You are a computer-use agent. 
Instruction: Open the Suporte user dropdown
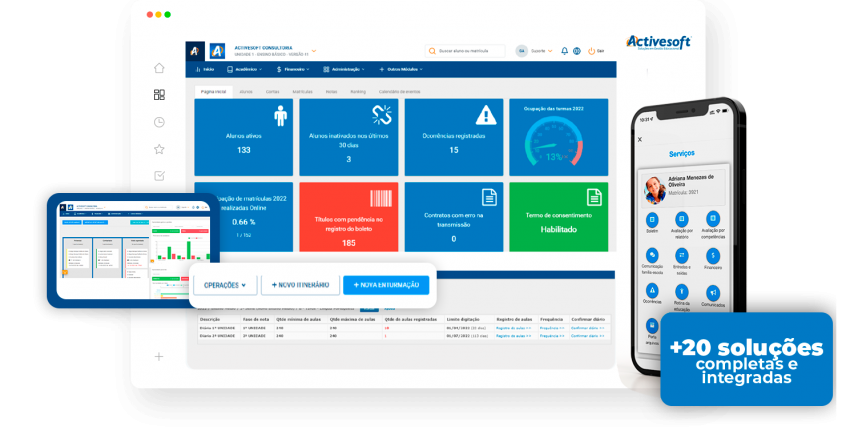point(542,51)
